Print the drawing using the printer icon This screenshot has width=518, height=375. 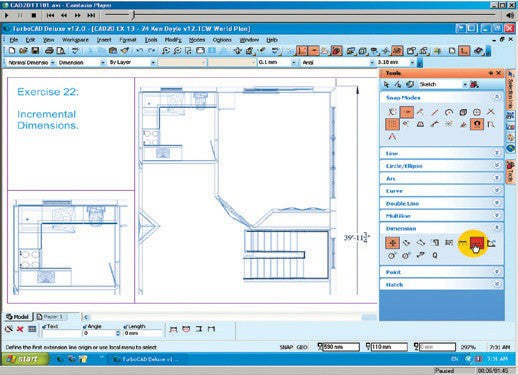(x=49, y=51)
